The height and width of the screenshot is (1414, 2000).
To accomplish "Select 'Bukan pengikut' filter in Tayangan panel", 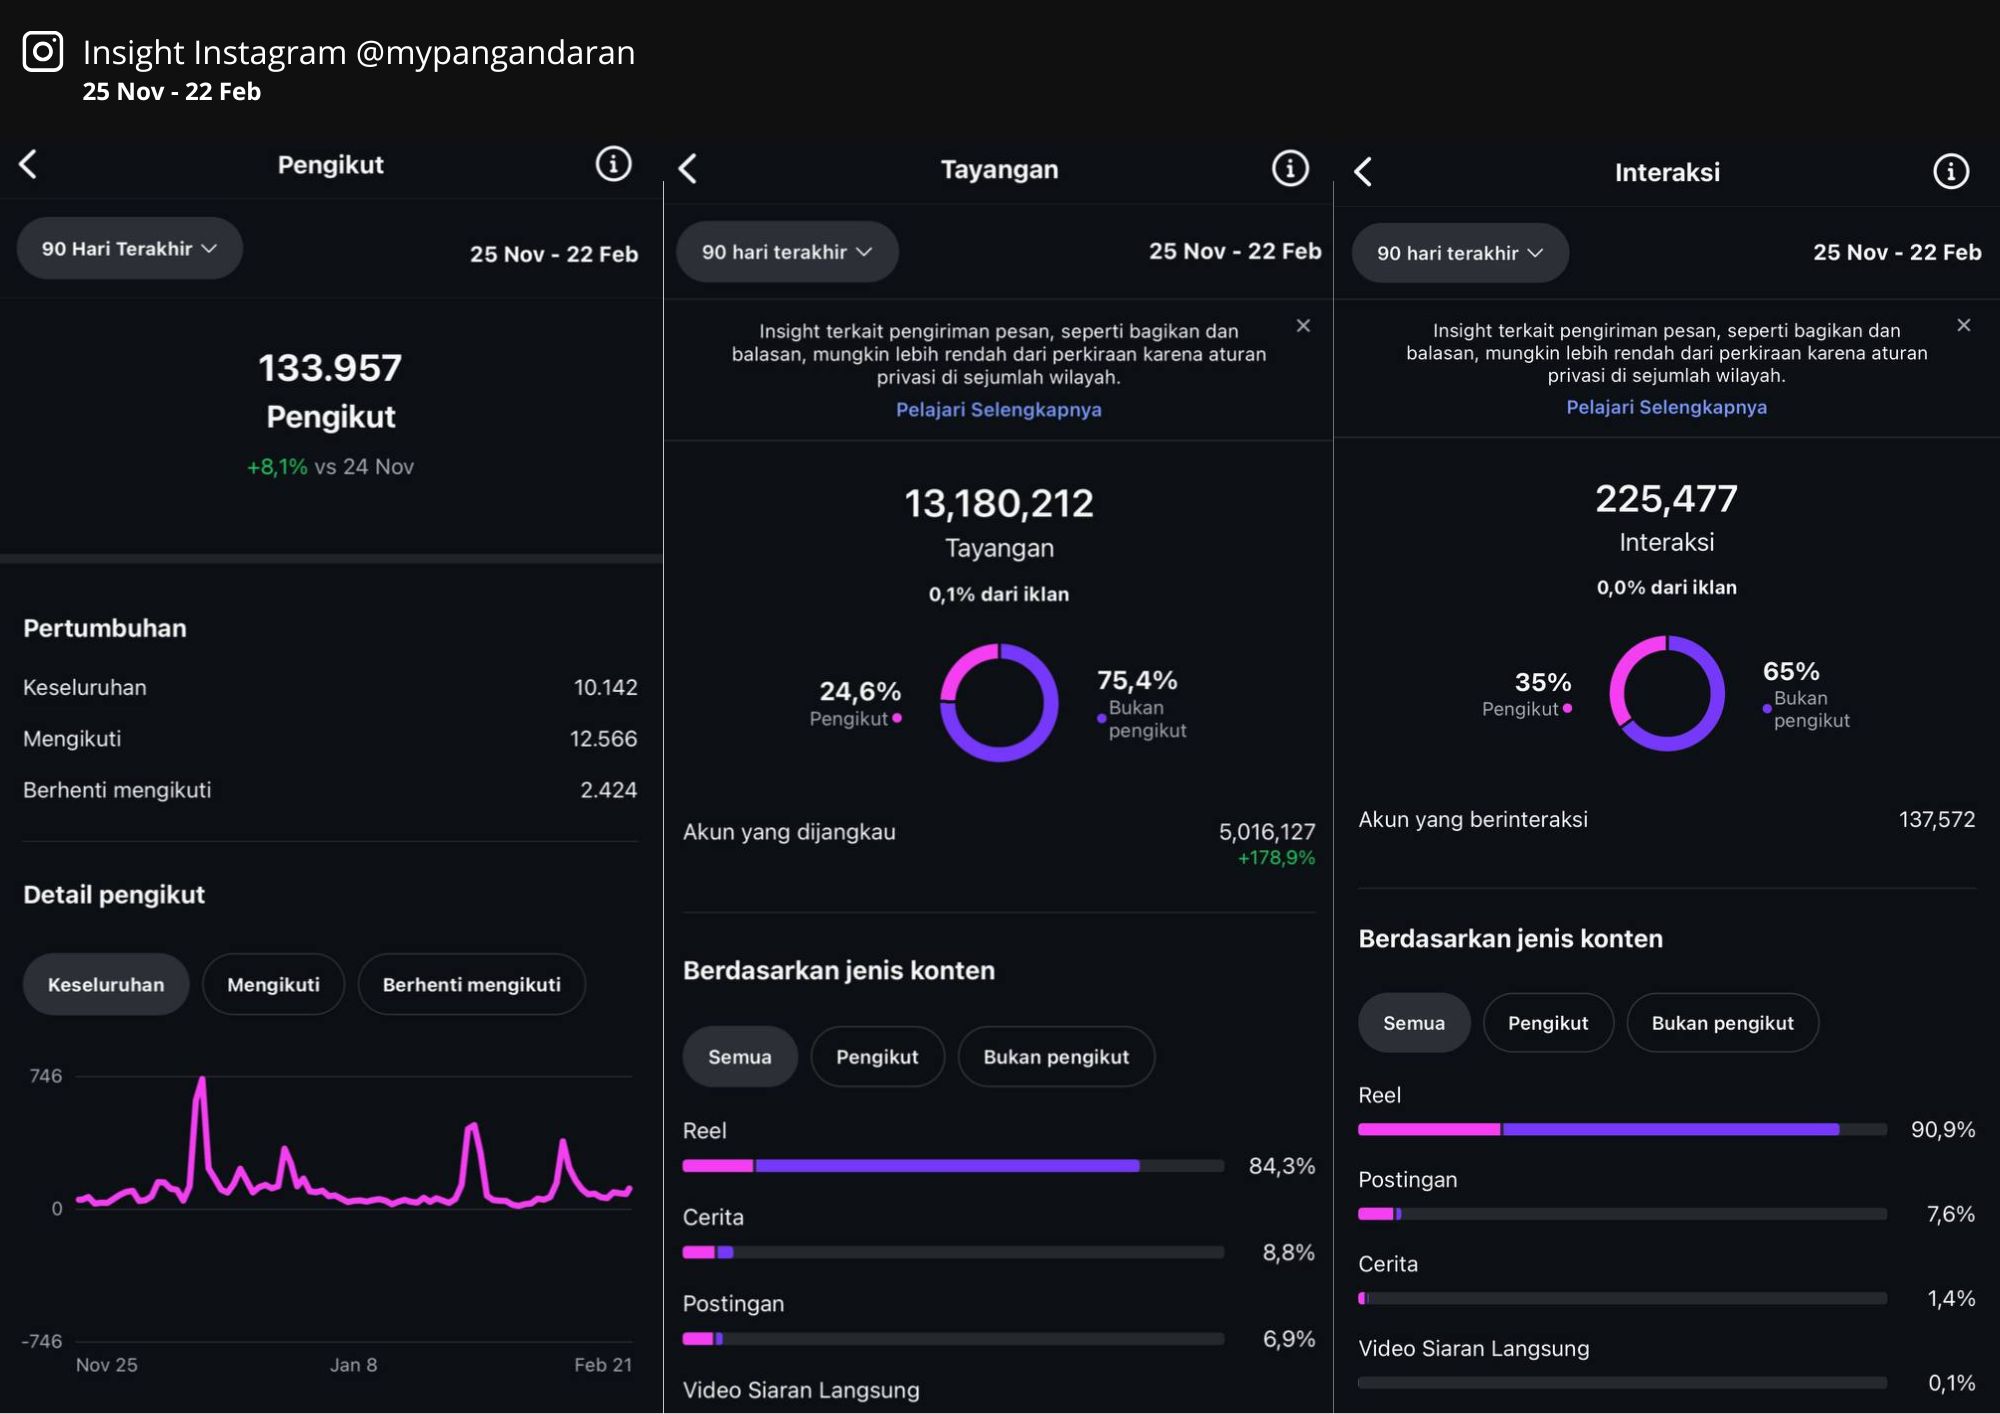I will [1056, 1057].
